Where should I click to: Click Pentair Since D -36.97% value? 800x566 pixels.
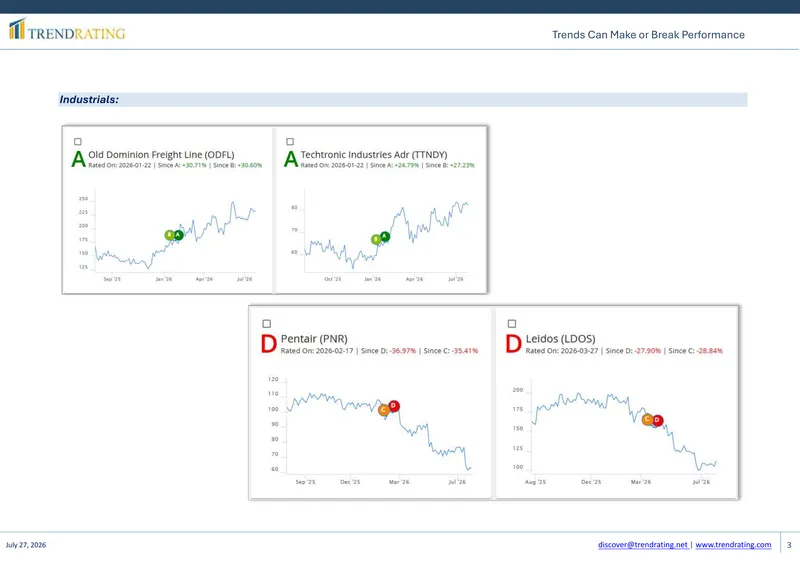tap(403, 351)
